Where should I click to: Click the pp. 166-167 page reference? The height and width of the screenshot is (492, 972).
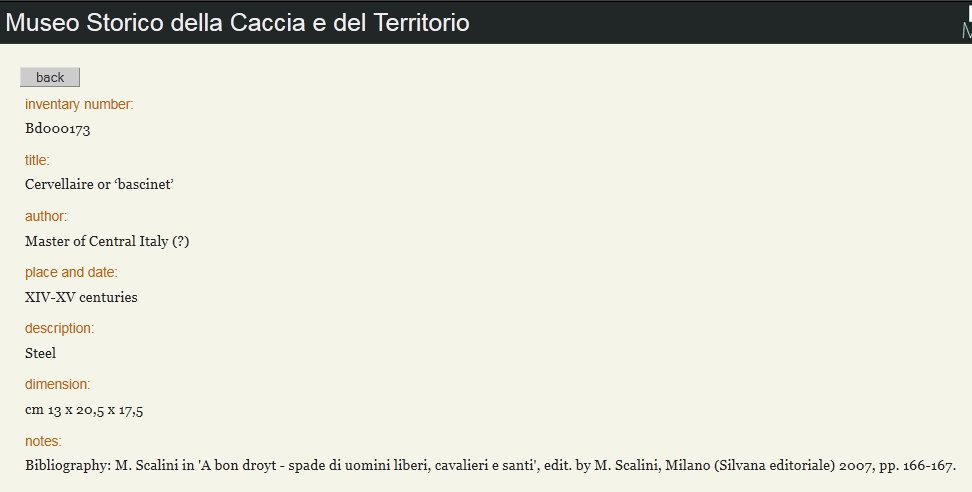tap(917, 465)
